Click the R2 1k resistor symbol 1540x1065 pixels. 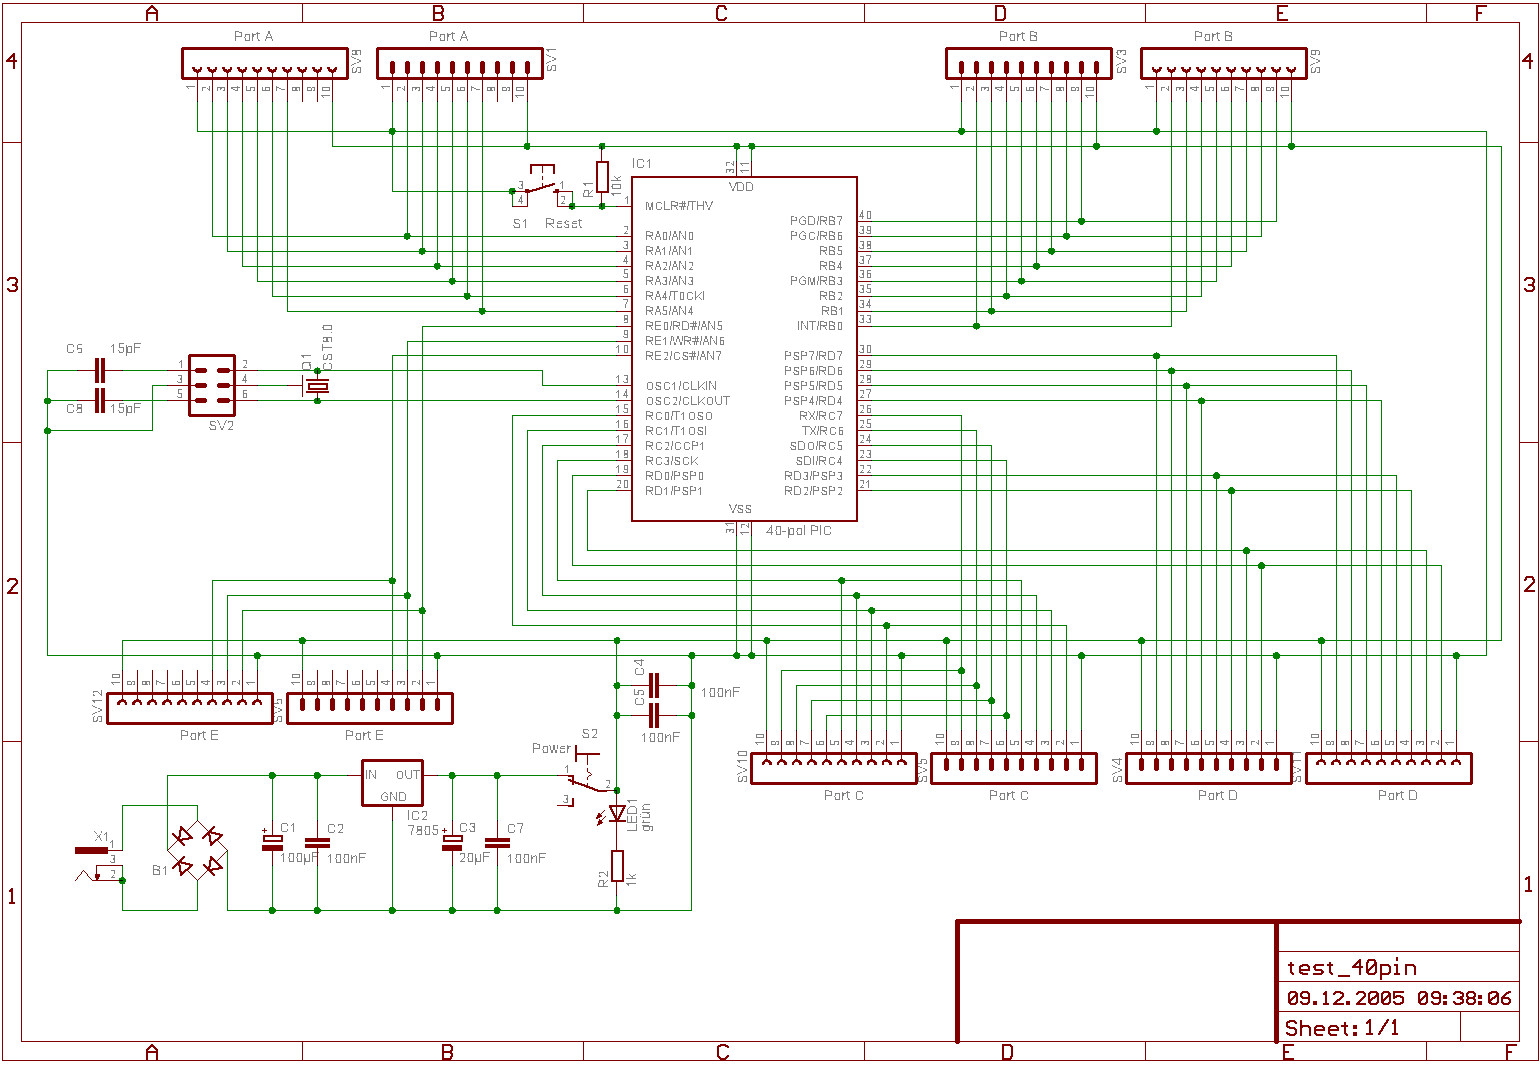(x=617, y=866)
